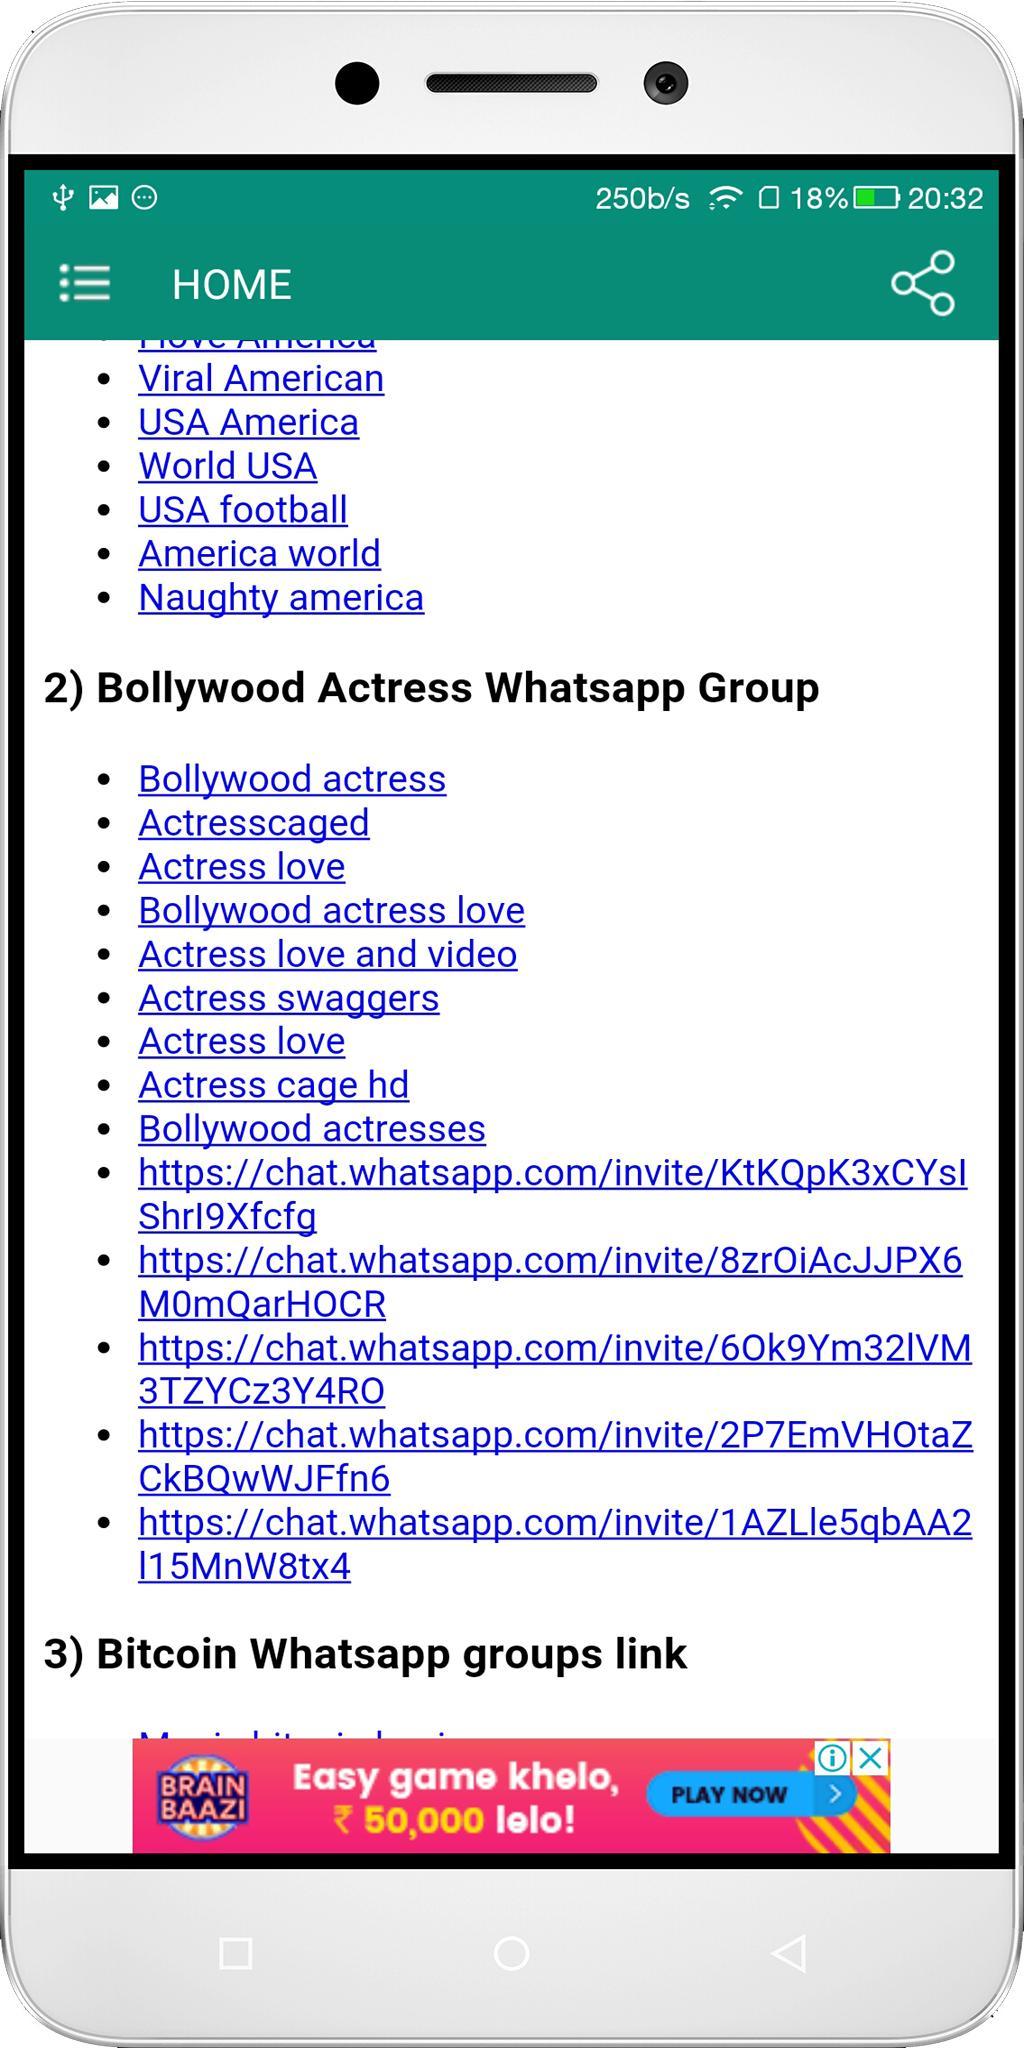Open the Naughty america link
Viewport: 1024px width, 2048px height.
281,598
